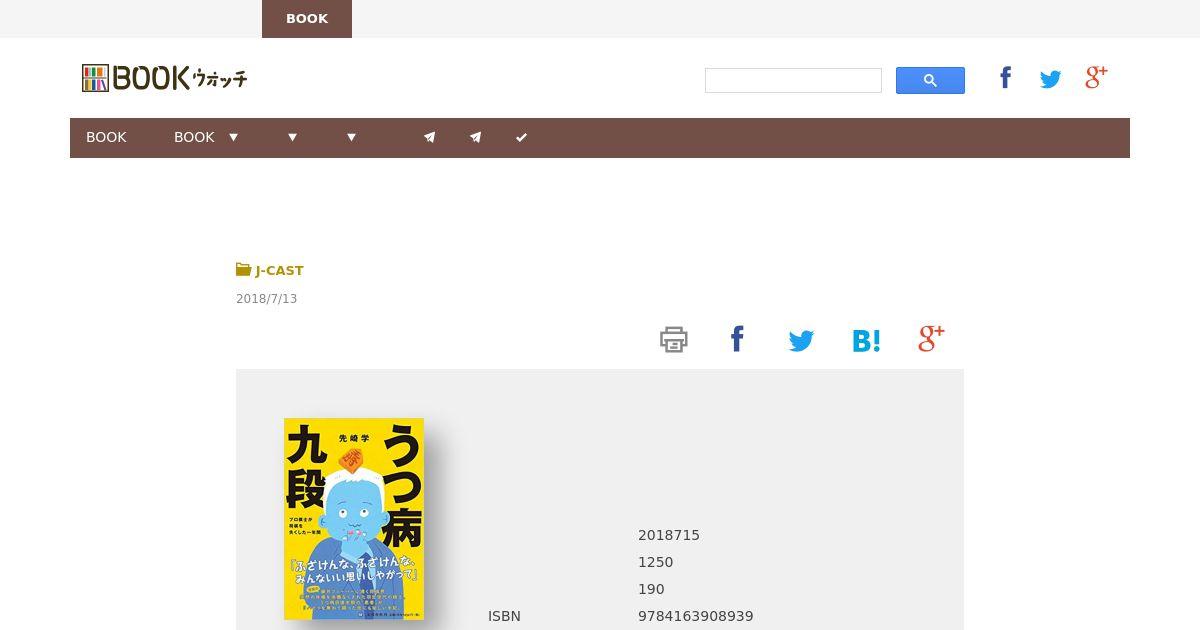Expand the second dropdown arrow in navbar
Viewport: 1200px width, 630px height.
pyautogui.click(x=292, y=137)
